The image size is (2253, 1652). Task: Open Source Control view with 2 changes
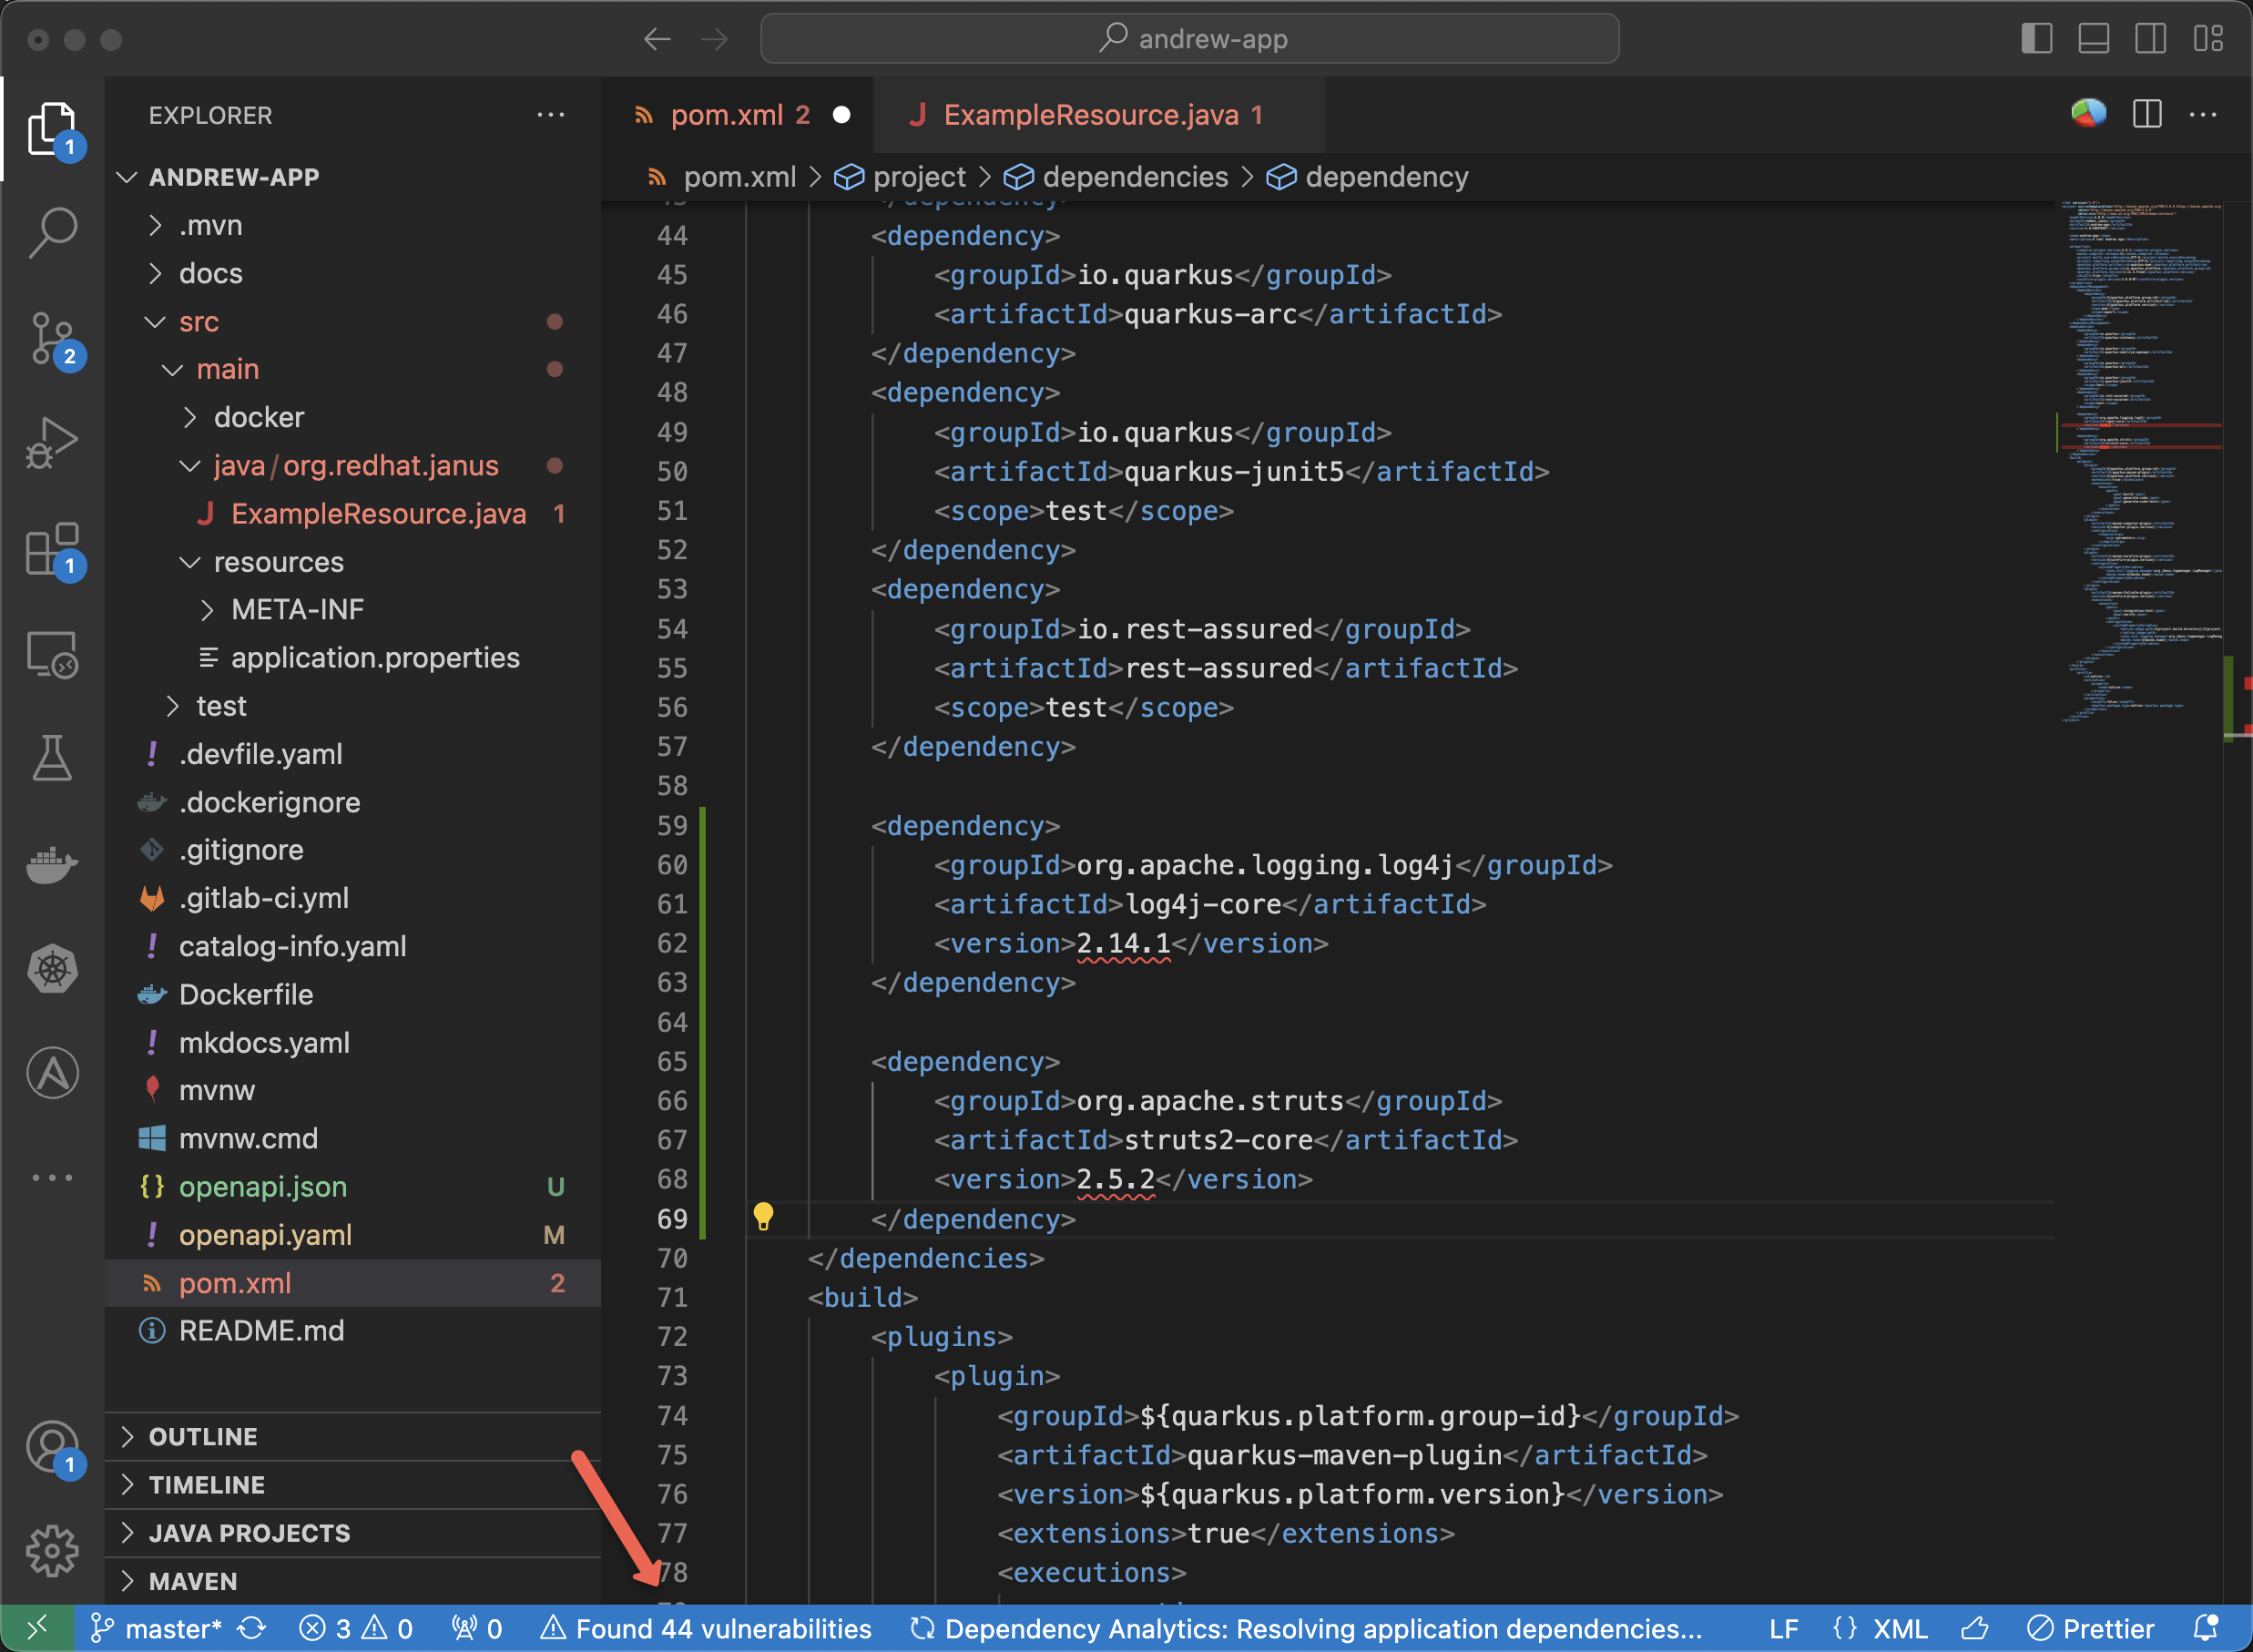pos(52,338)
